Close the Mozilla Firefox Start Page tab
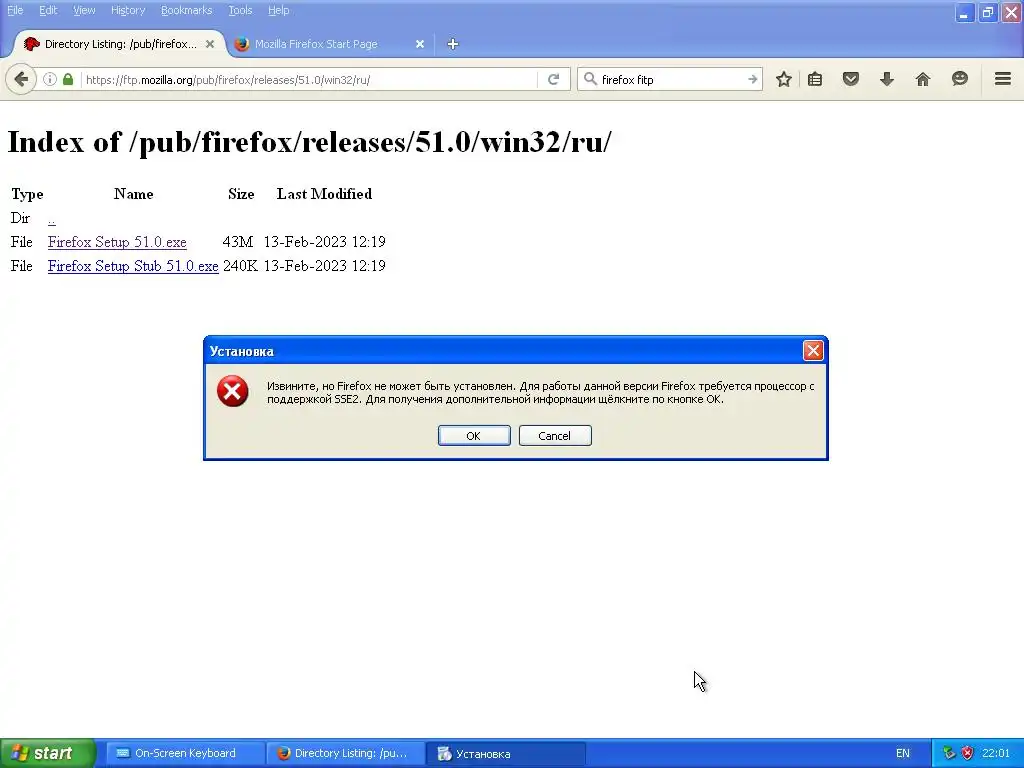Viewport: 1024px width, 768px height. [x=420, y=44]
